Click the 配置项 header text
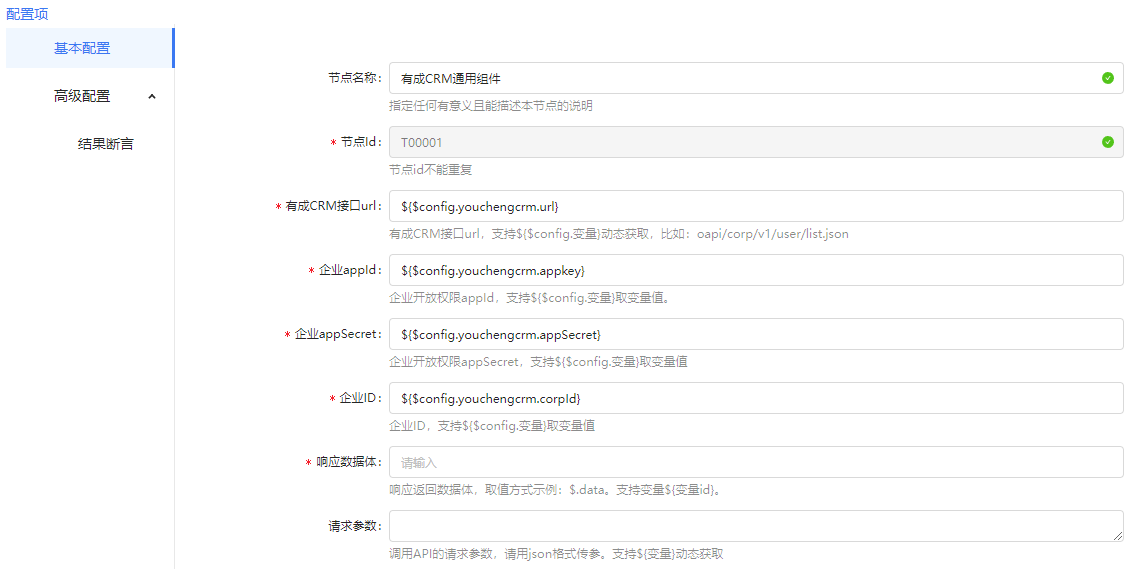The height and width of the screenshot is (569, 1139). (27, 14)
